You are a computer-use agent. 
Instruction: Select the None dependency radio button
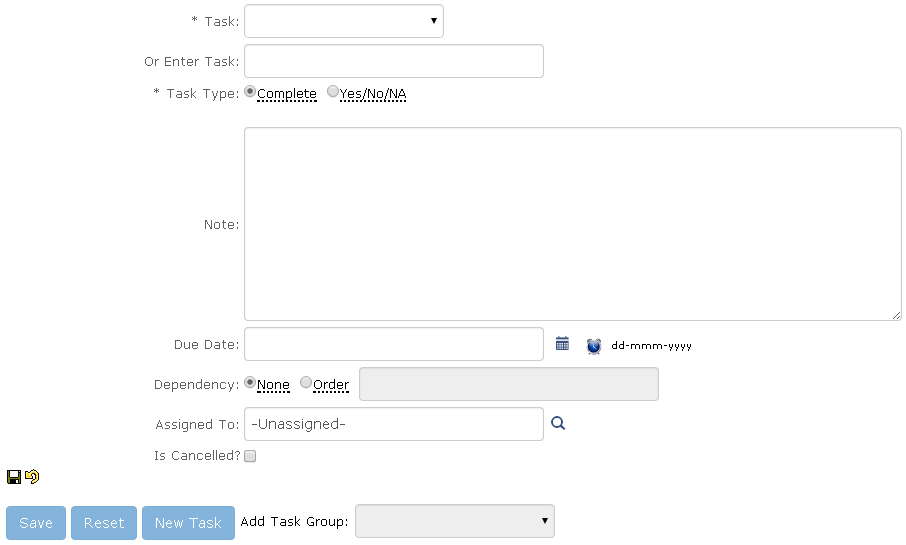coord(250,383)
